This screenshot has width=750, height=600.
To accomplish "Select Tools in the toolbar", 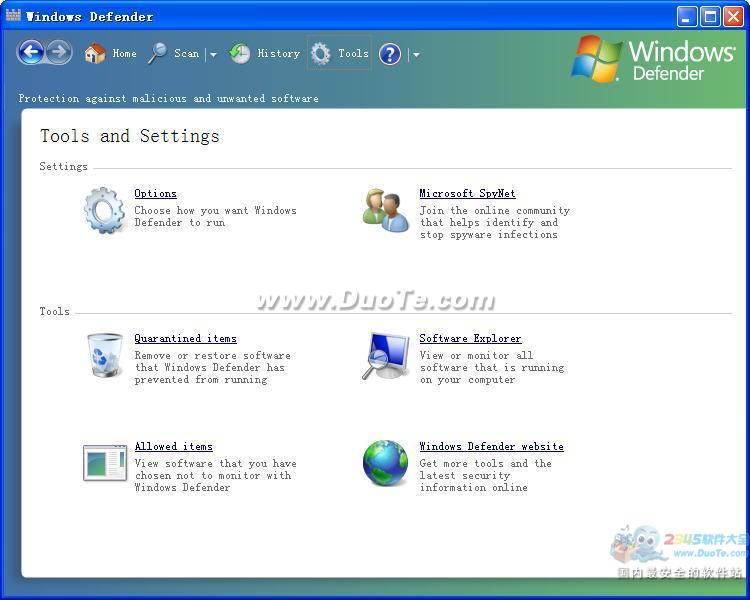I will click(340, 54).
